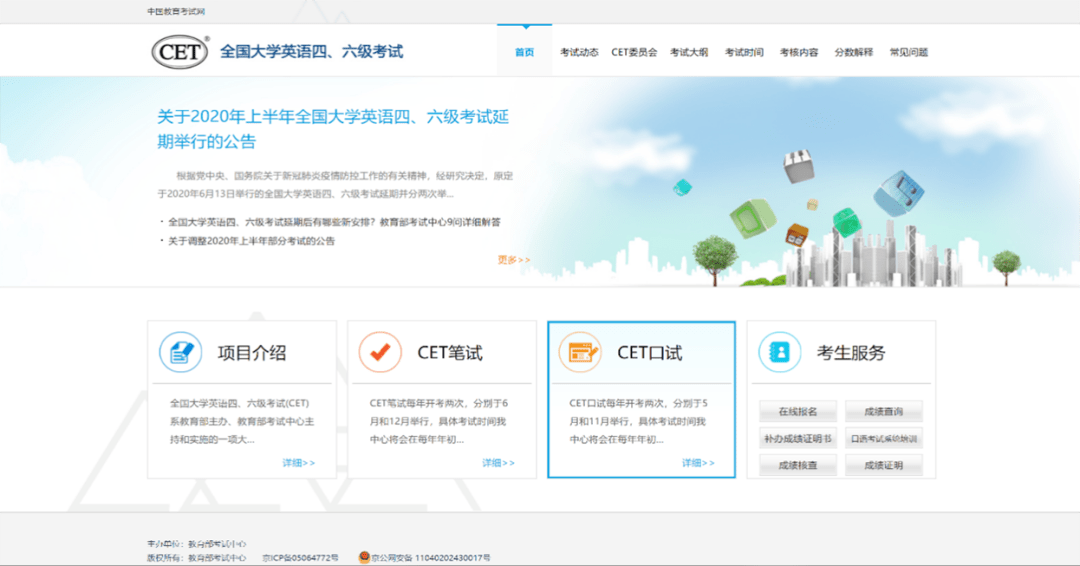
Task: Click the CET logo in the header
Action: coord(180,52)
